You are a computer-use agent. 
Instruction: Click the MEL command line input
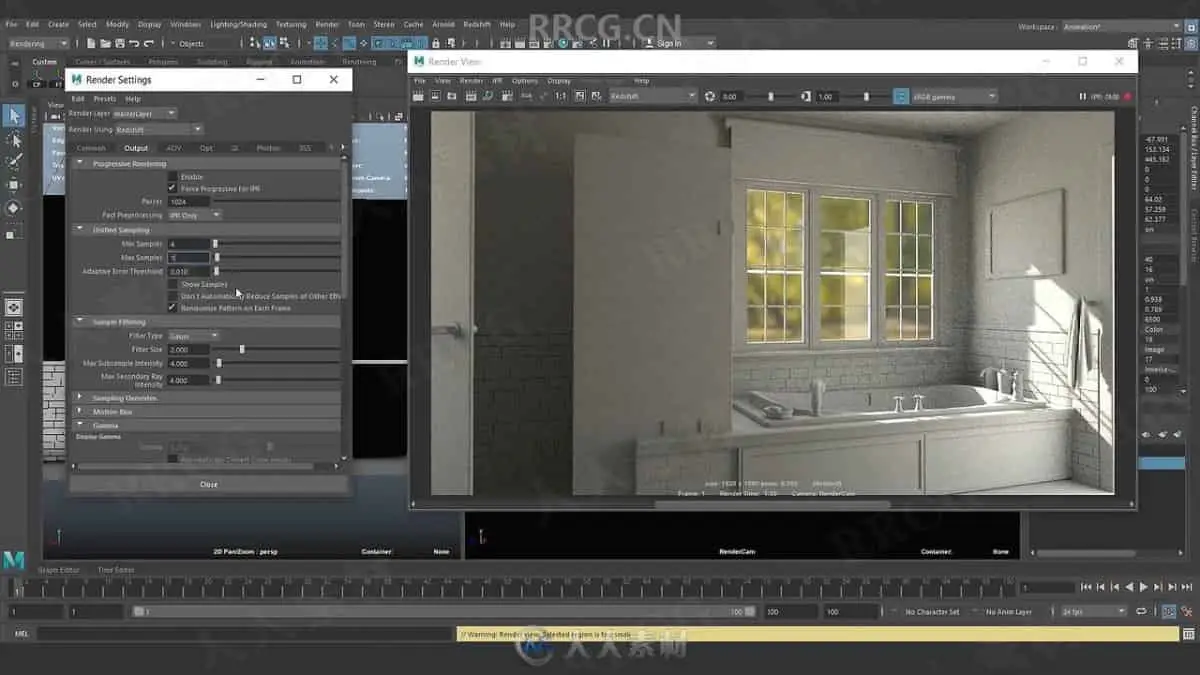[245, 633]
